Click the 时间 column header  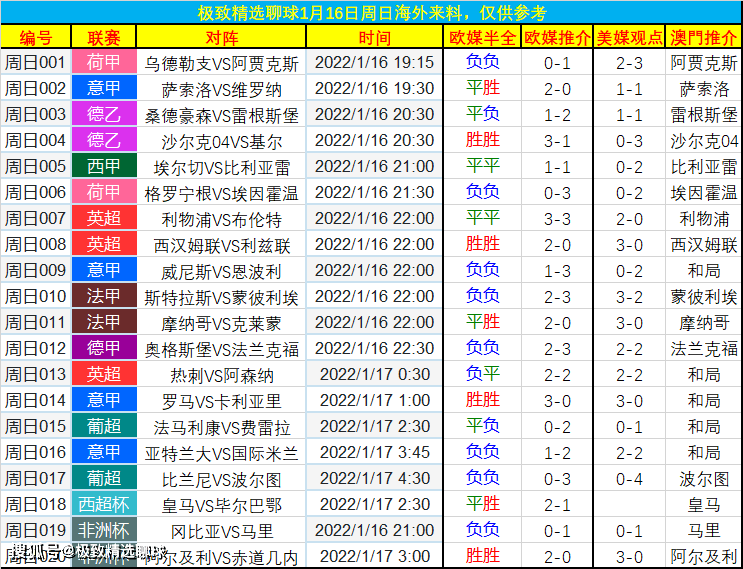(374, 38)
